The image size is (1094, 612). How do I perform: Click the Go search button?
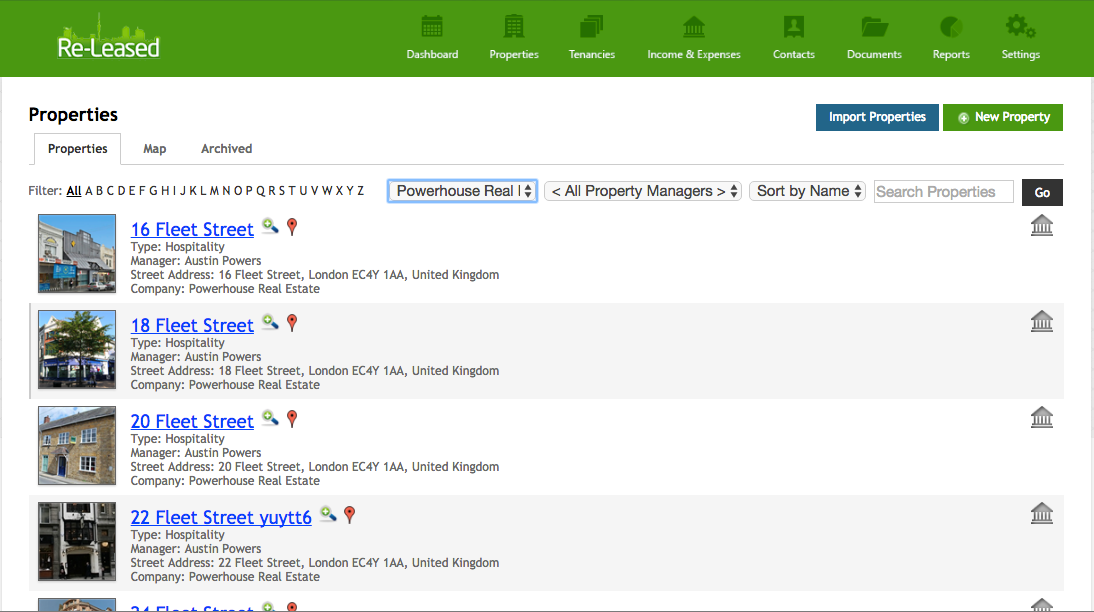coord(1042,193)
